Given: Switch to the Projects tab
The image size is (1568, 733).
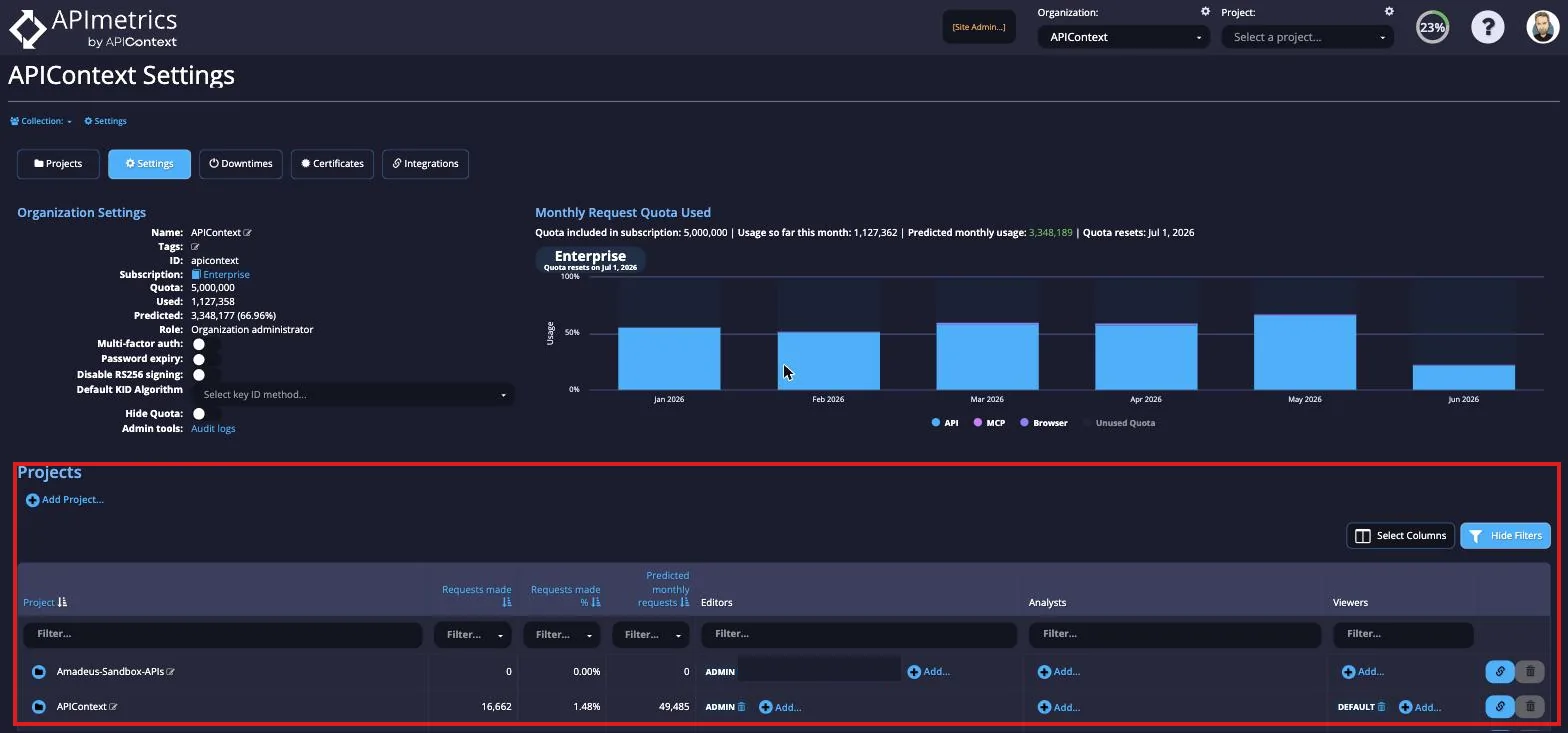Looking at the screenshot, I should (58, 164).
